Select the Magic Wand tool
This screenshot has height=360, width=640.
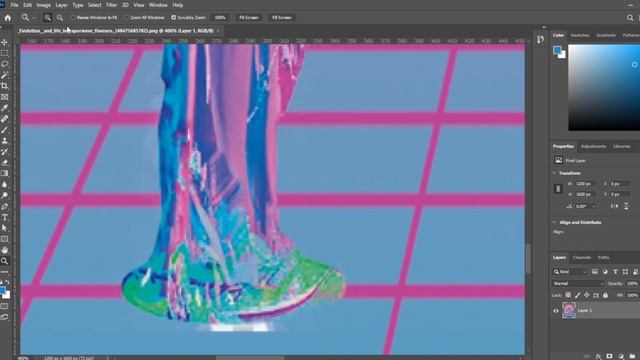[x=4, y=75]
